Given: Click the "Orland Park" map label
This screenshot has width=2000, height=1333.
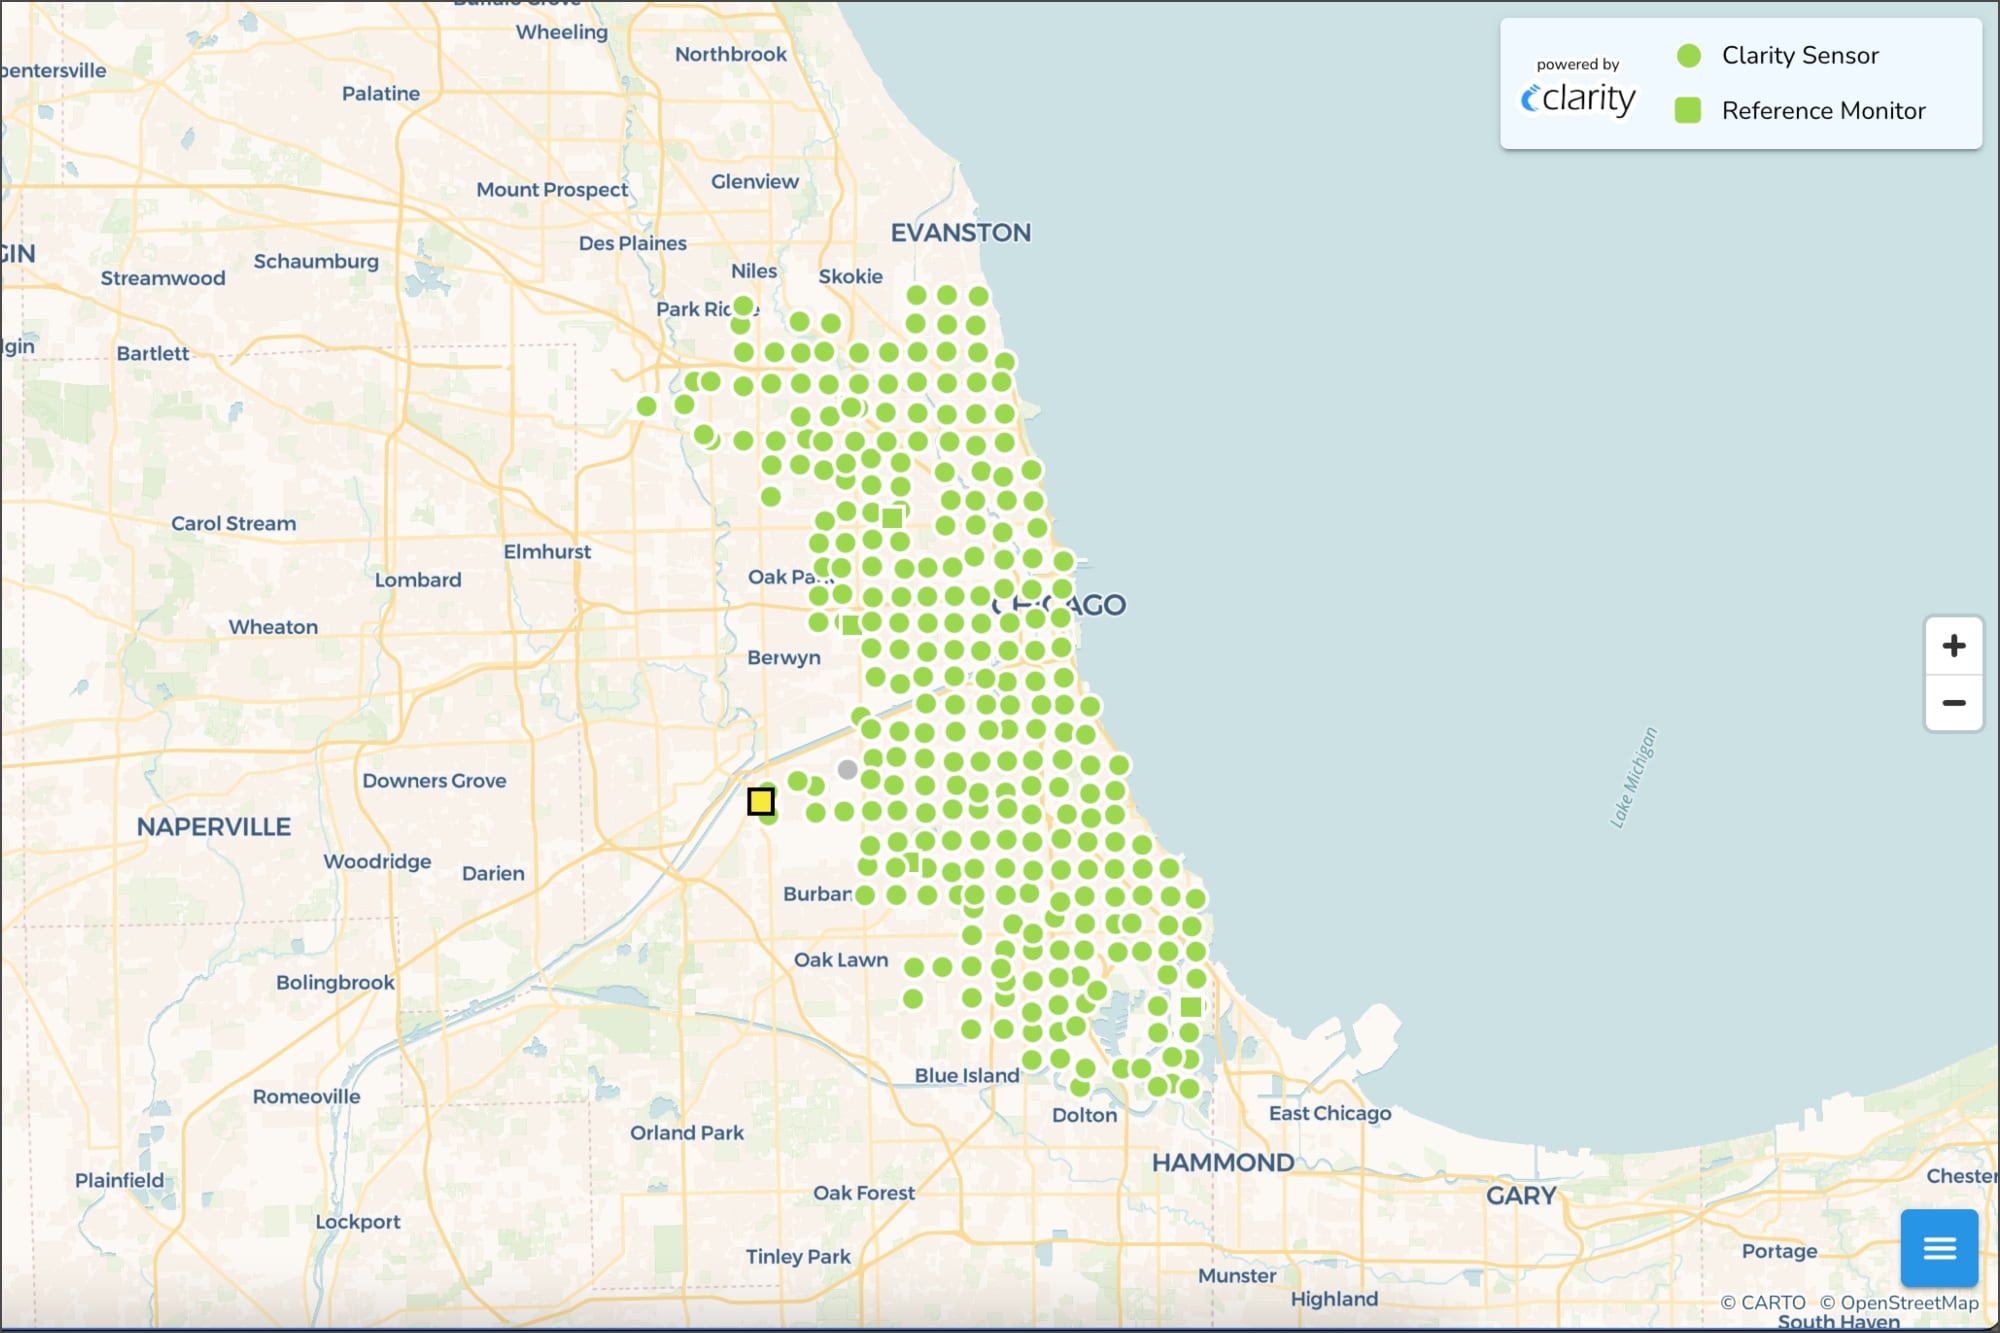Looking at the screenshot, I should click(687, 1133).
